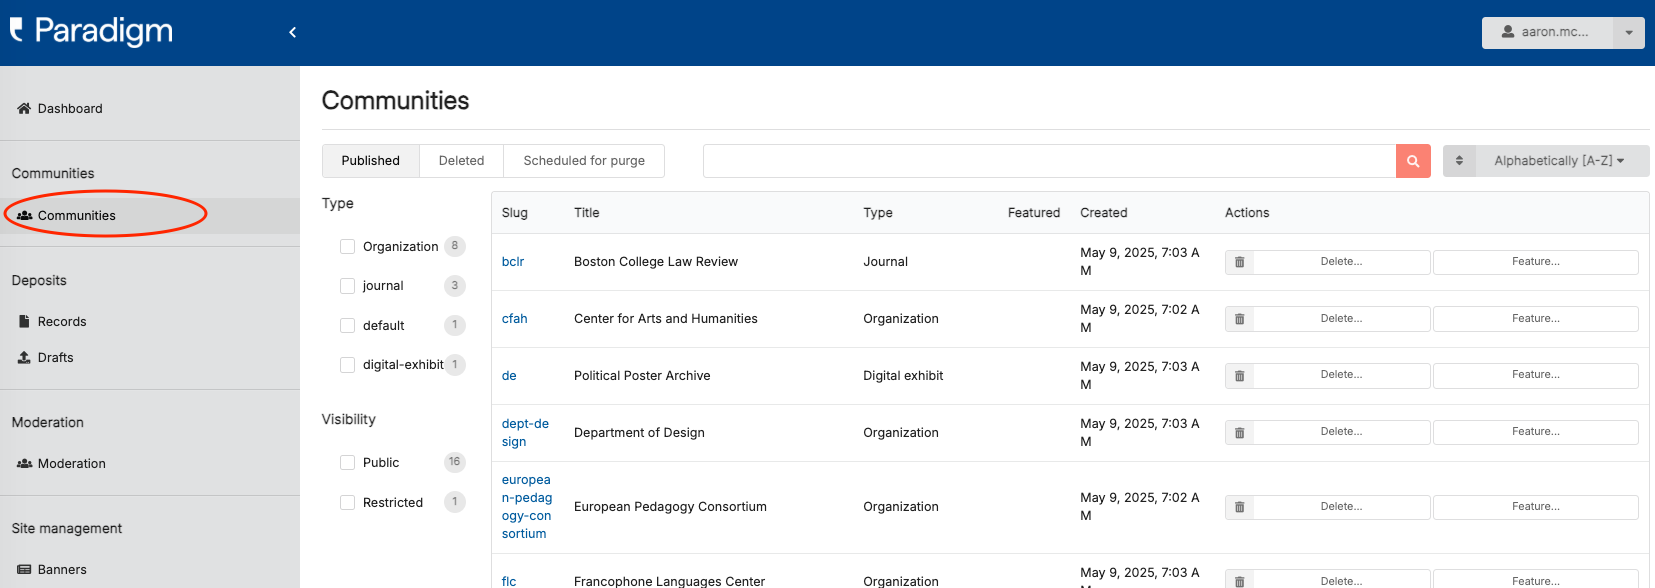This screenshot has width=1655, height=588.
Task: Click the orange search magnifier icon
Action: (1413, 161)
